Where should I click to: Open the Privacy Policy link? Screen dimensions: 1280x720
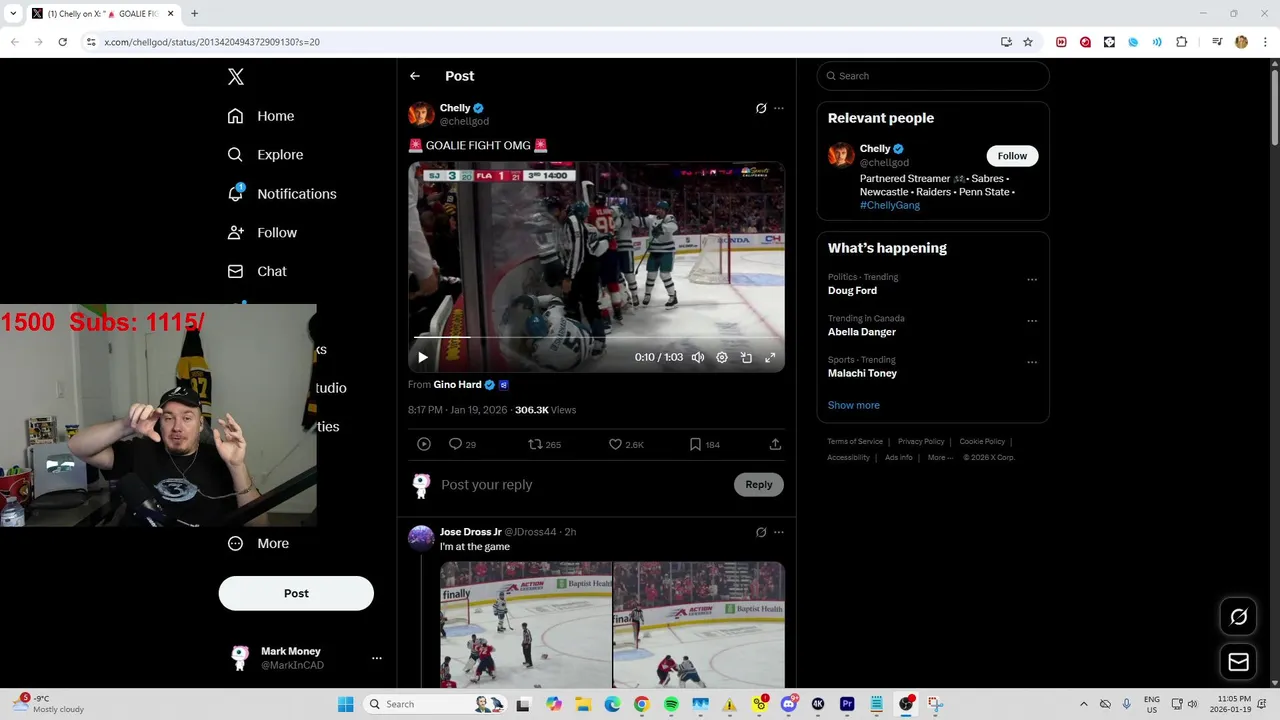[x=921, y=441]
